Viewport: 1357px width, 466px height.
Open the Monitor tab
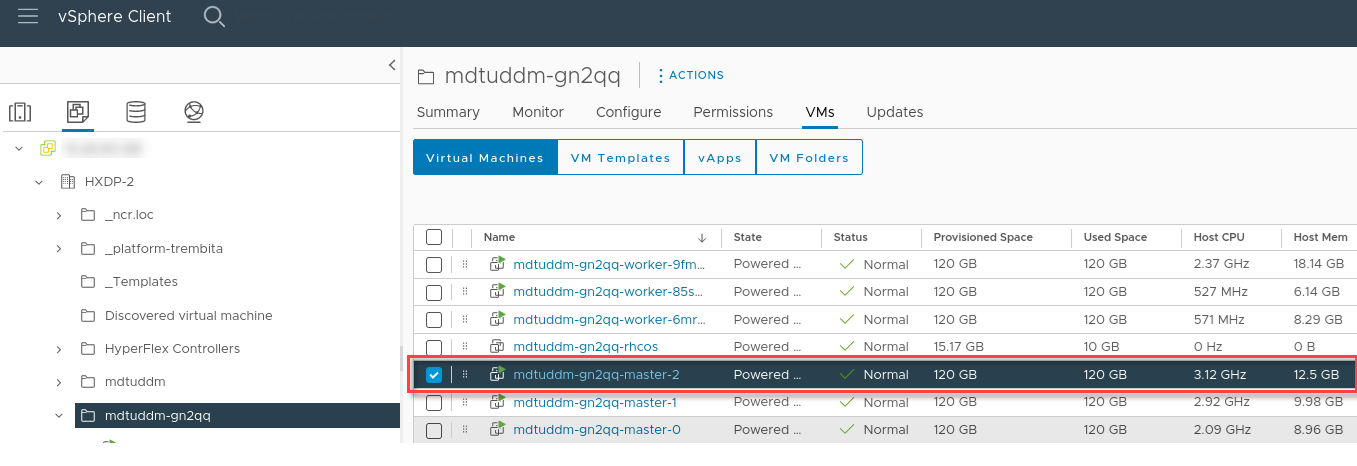click(x=538, y=112)
